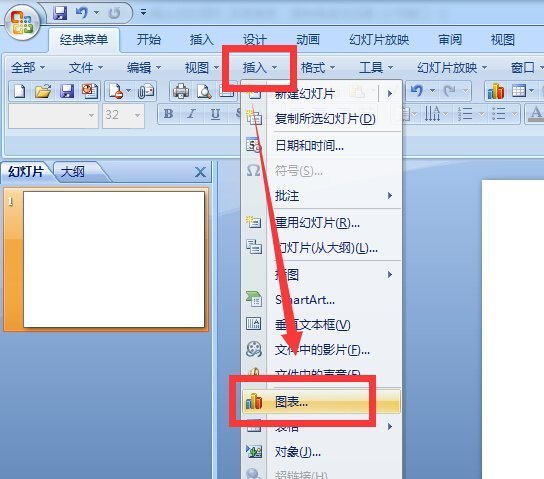Viewport: 544px width, 479px height.
Task: Close the slides/outline pane
Action: point(201,172)
